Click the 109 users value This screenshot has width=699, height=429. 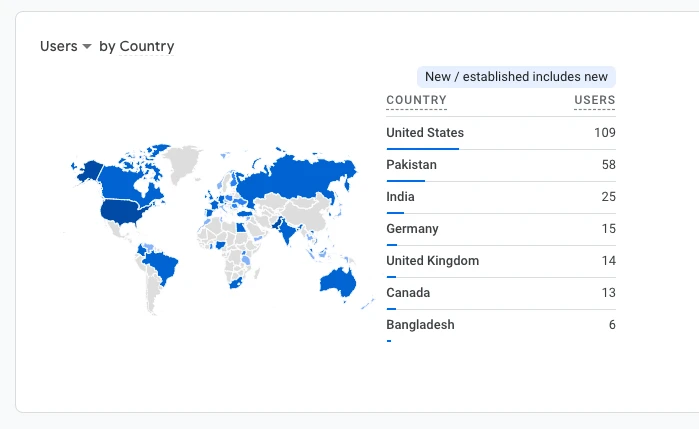(603, 132)
